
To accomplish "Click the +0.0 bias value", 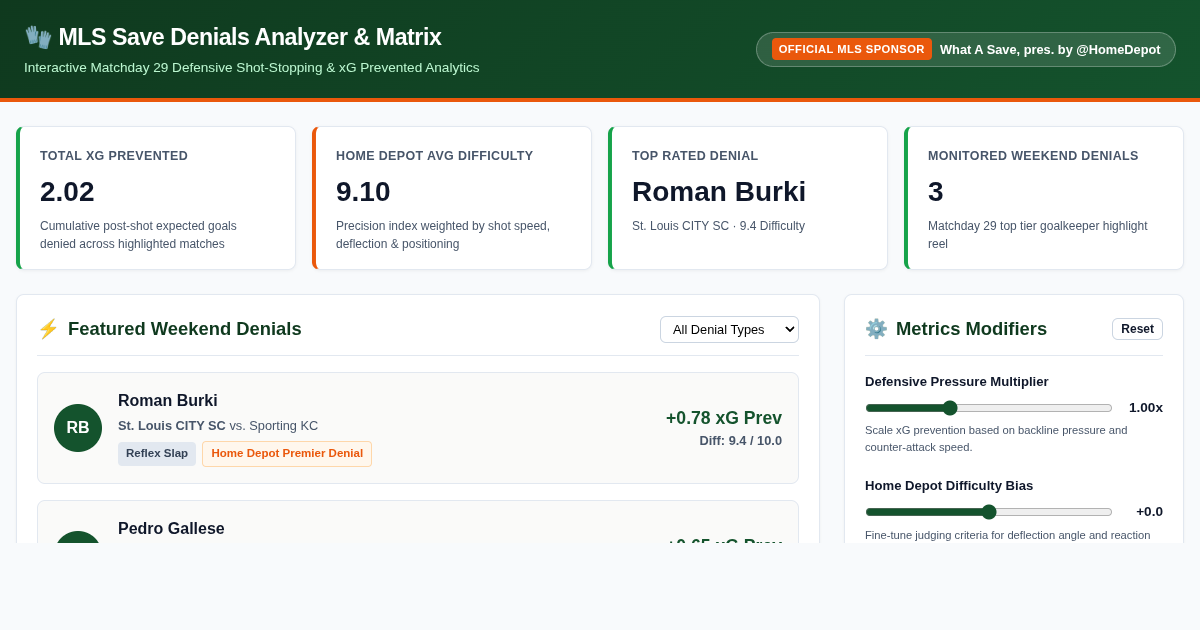I will [1149, 512].
